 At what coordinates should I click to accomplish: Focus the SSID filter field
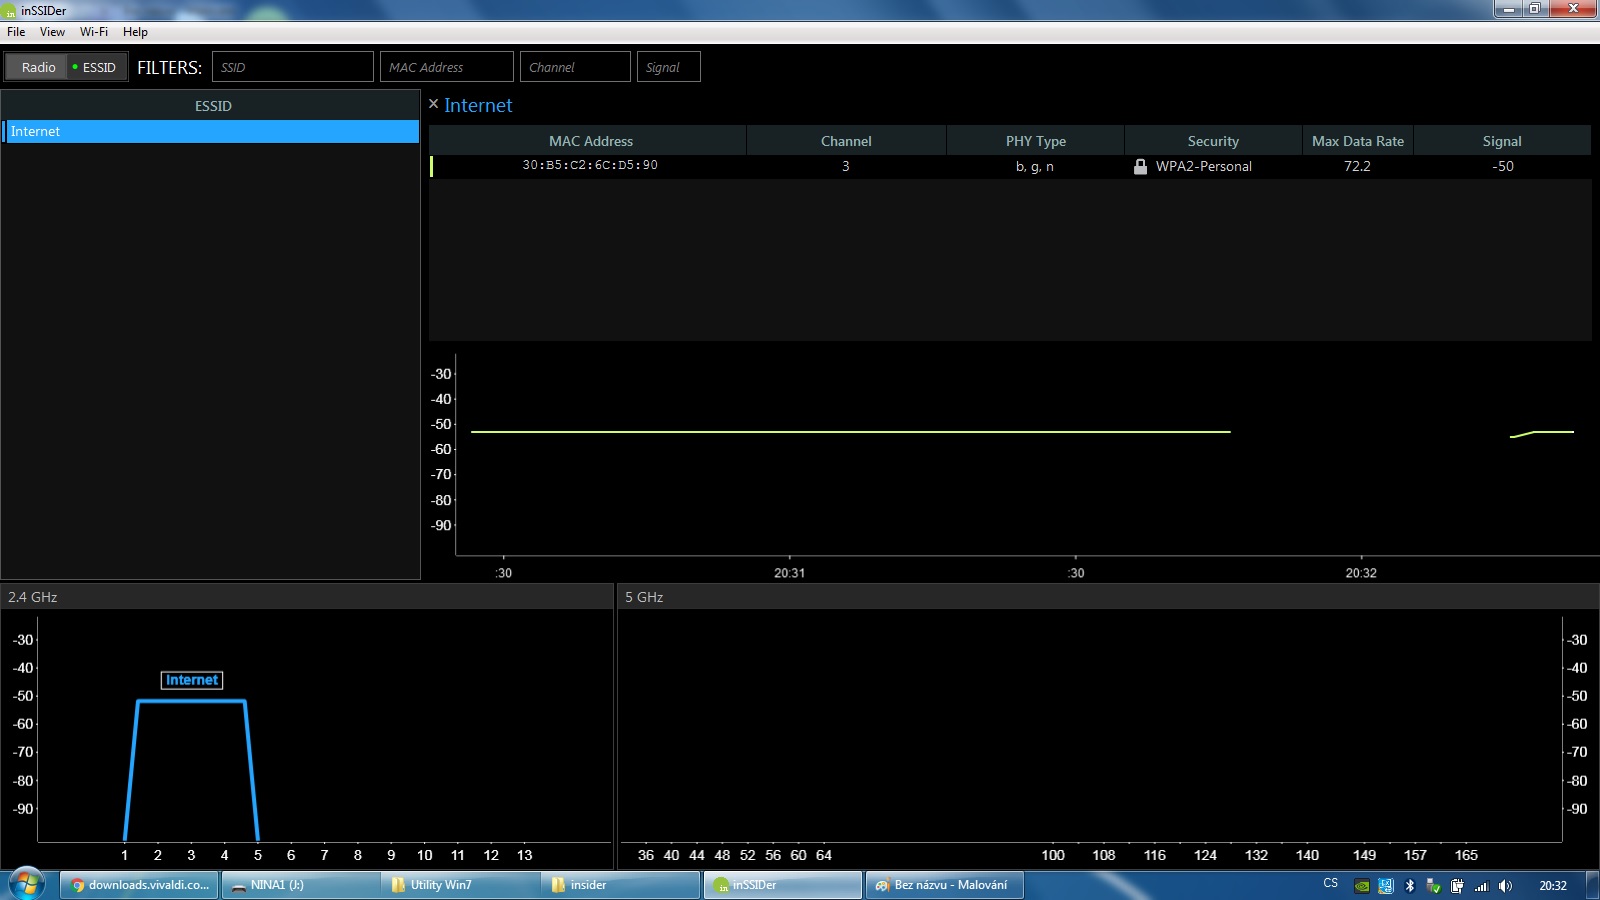pyautogui.click(x=292, y=67)
